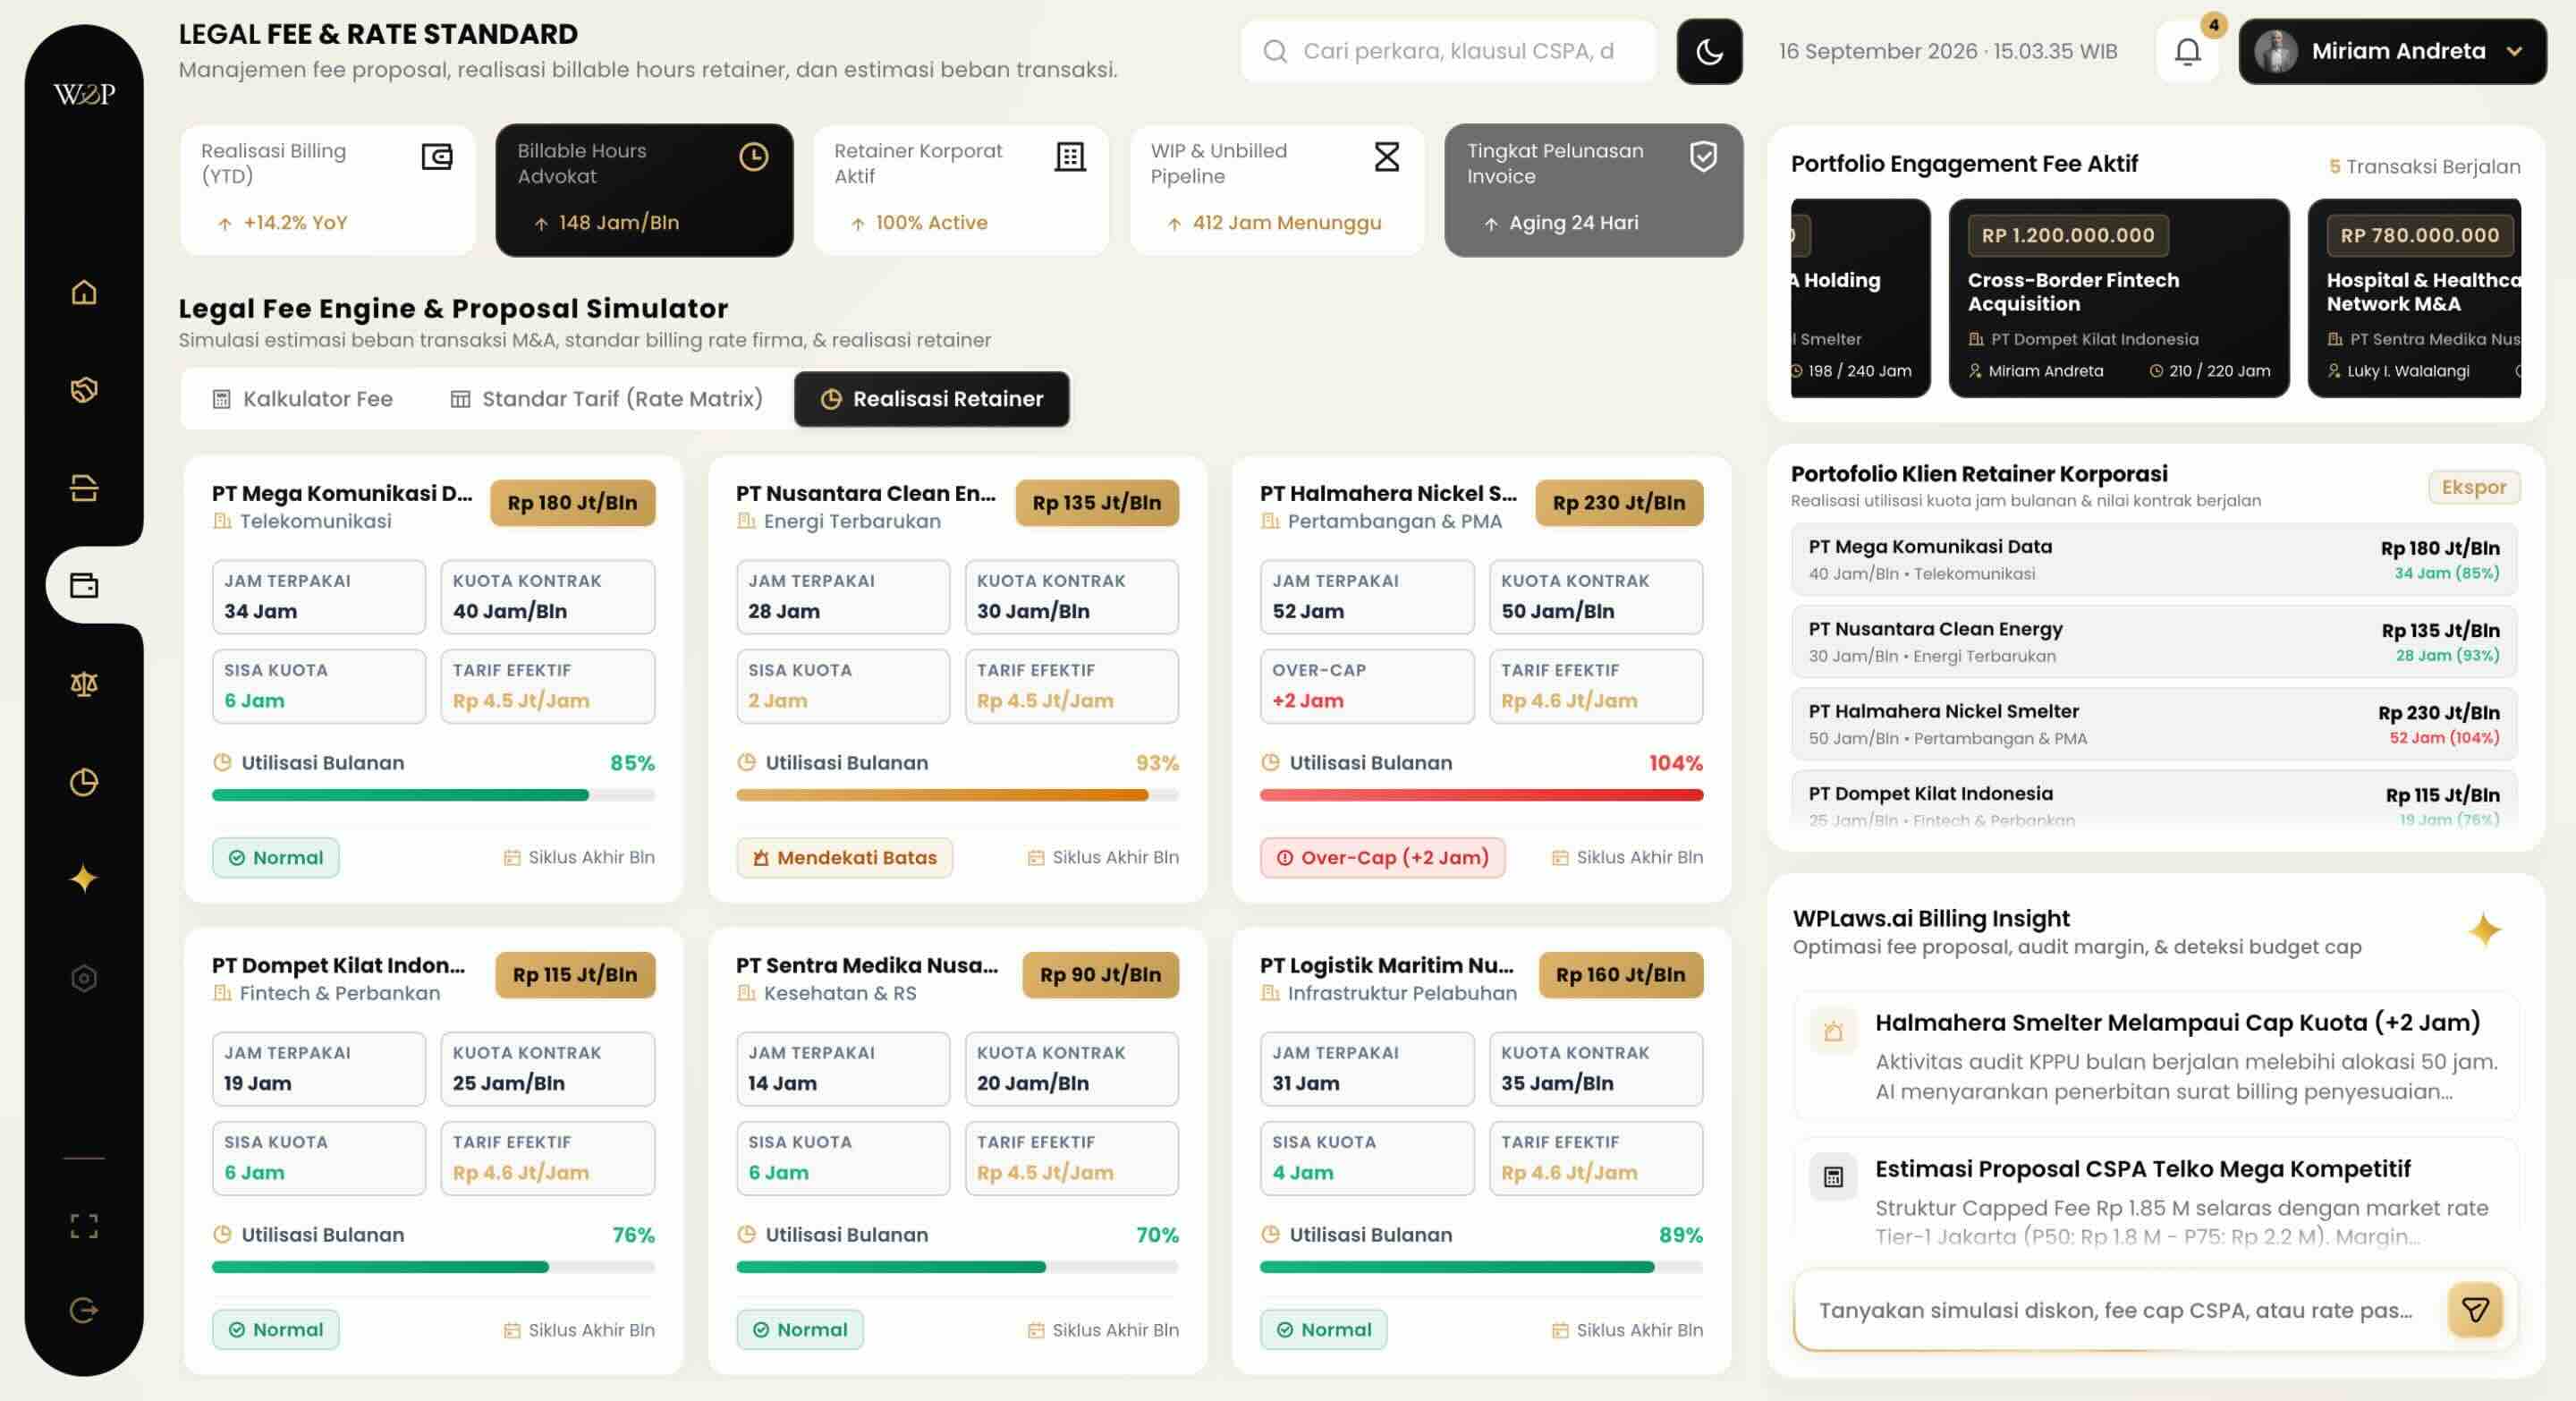Select PT Mega Komunikasi Data list row
The image size is (2576, 1401).
point(2154,559)
